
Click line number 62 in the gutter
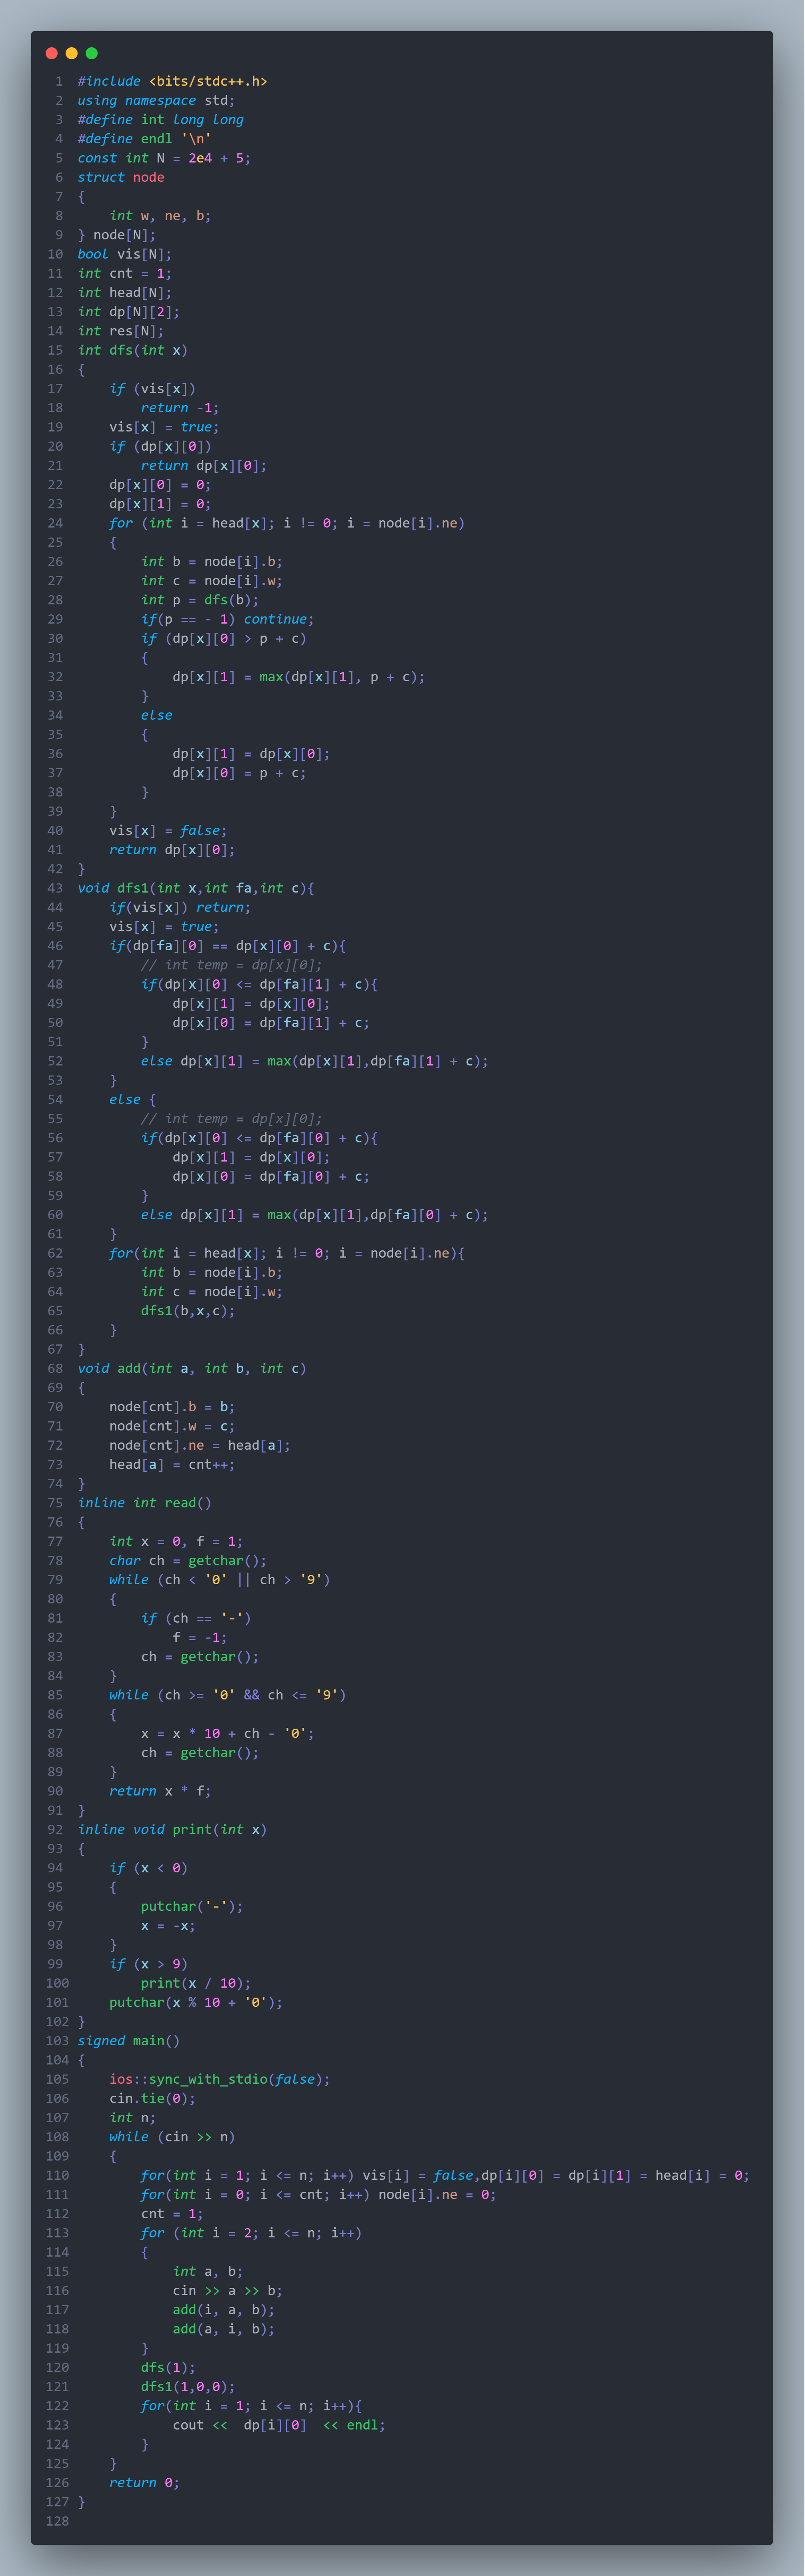click(55, 1253)
